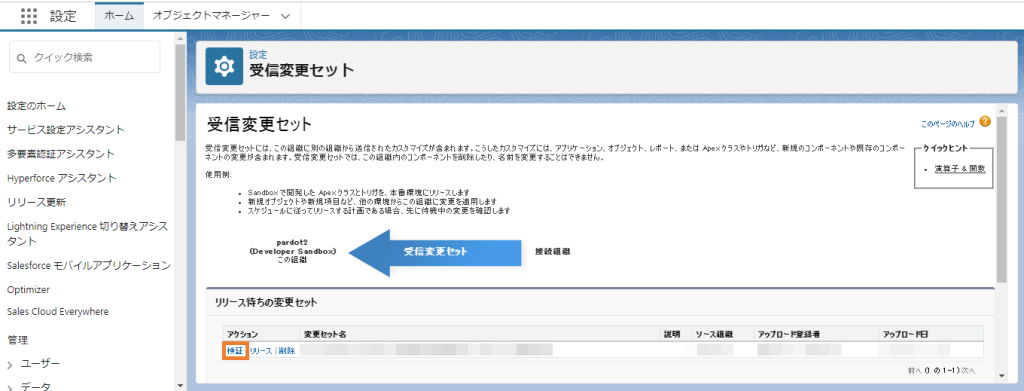Switch to the ホーム tab

[119, 17]
